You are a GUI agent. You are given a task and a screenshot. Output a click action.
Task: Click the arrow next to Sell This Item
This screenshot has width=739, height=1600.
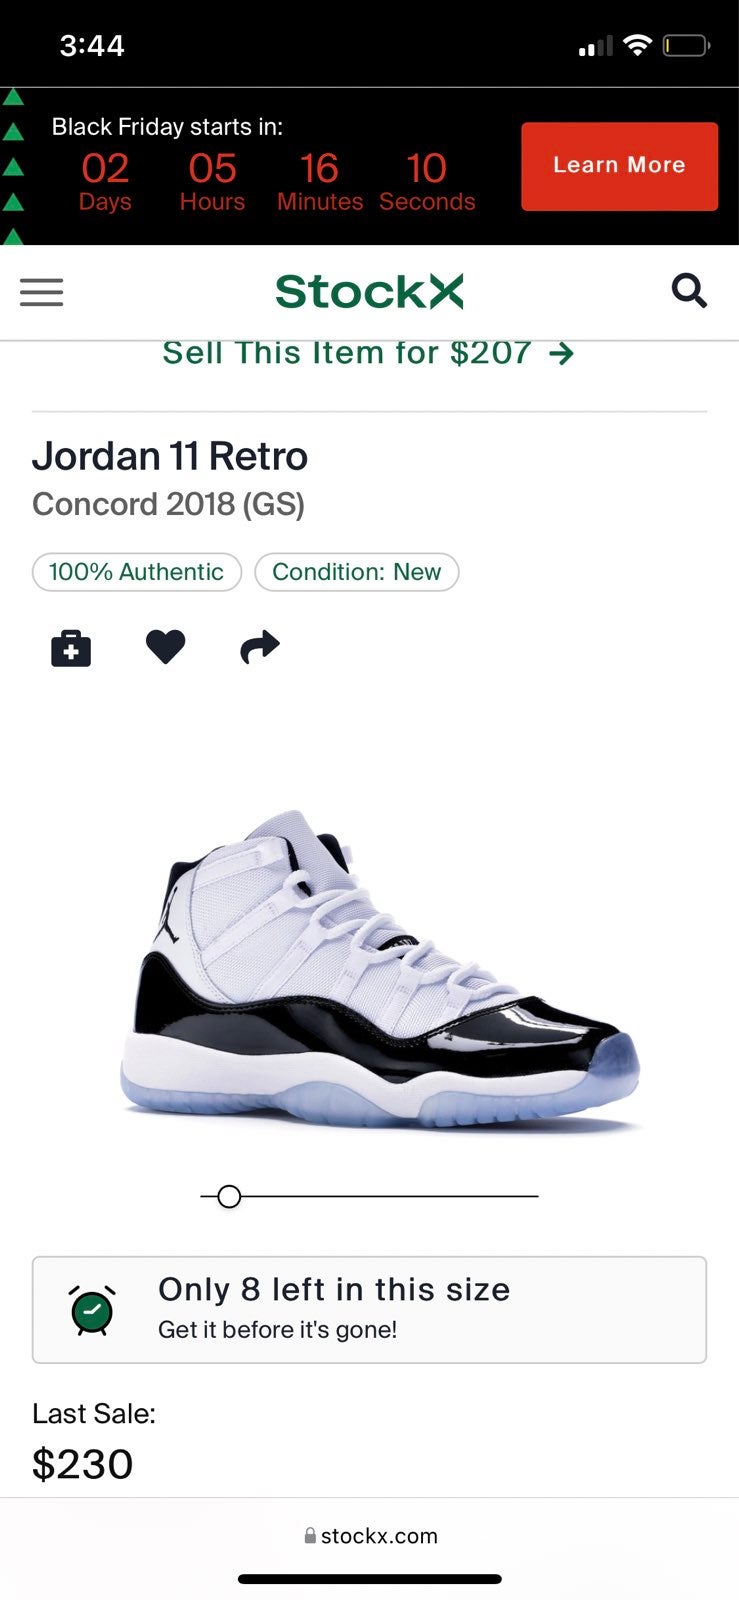point(562,353)
